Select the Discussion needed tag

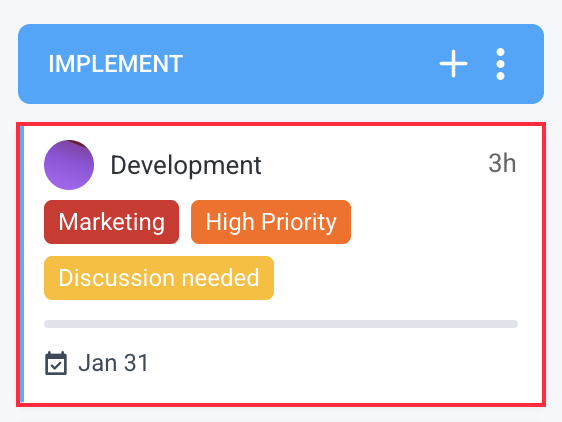159,278
